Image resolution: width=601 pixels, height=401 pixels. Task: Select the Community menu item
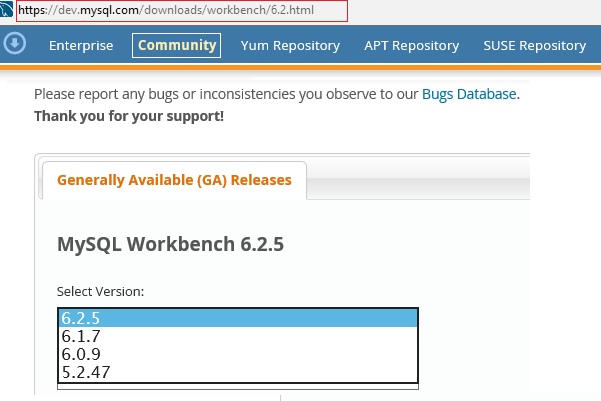pos(177,45)
